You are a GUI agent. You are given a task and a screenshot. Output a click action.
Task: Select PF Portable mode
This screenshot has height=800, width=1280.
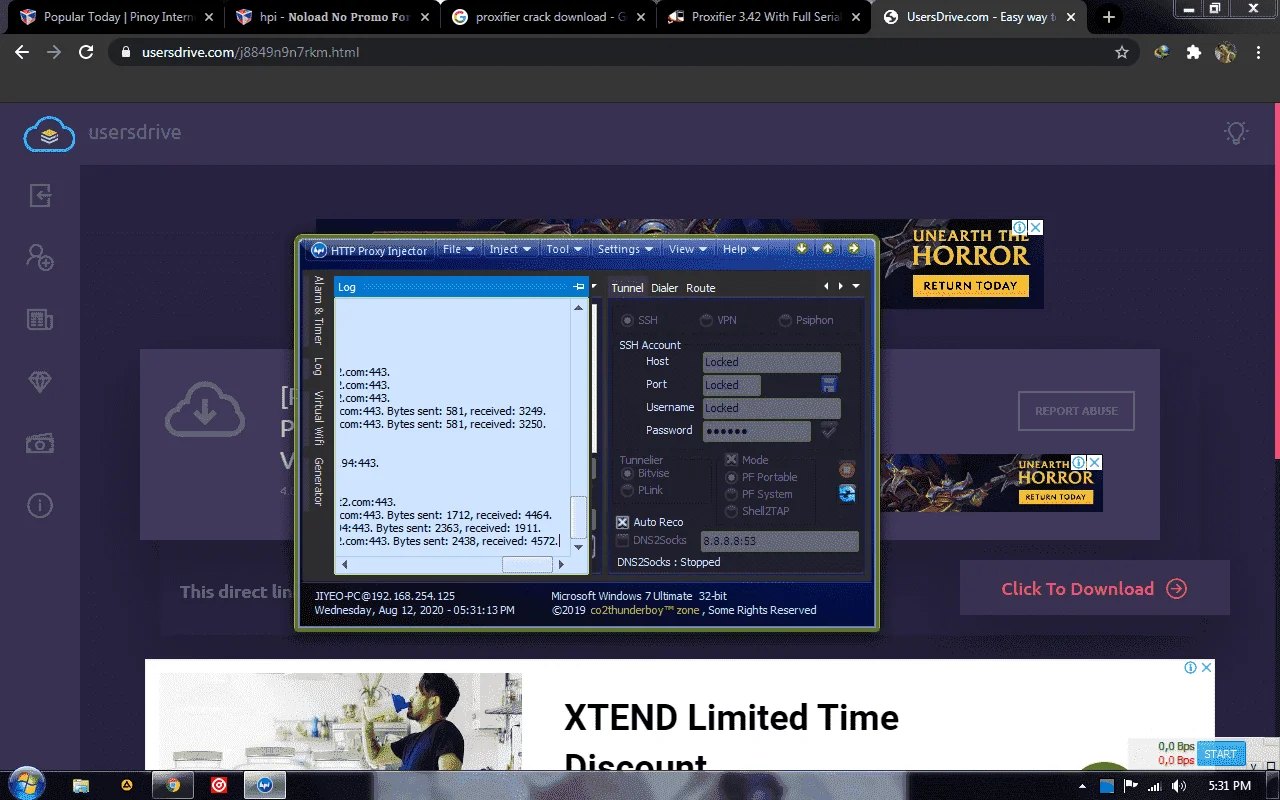coord(732,477)
